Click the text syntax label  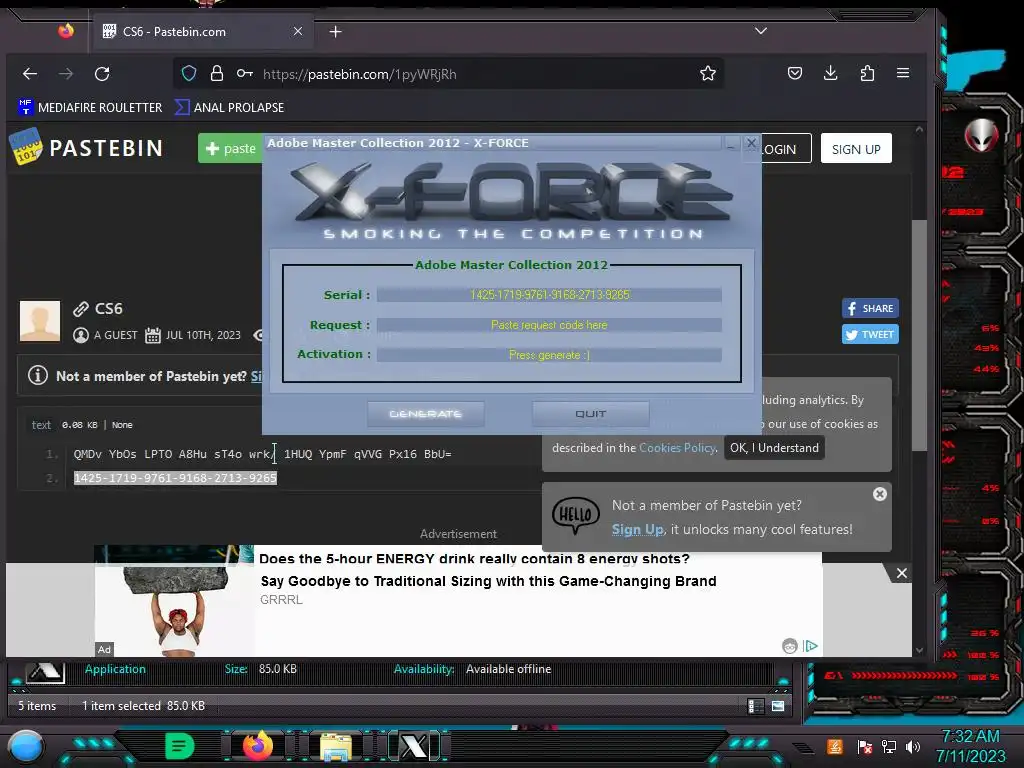coord(41,424)
